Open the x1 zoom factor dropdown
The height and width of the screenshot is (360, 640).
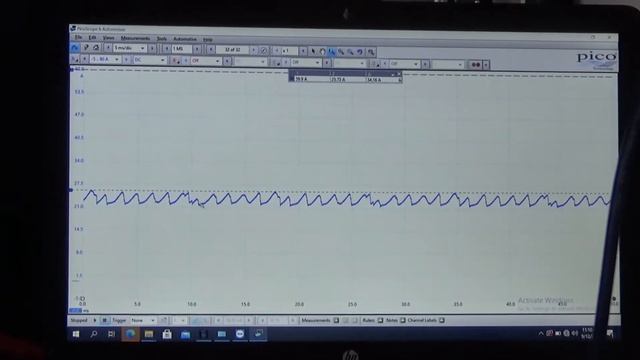tap(290, 51)
